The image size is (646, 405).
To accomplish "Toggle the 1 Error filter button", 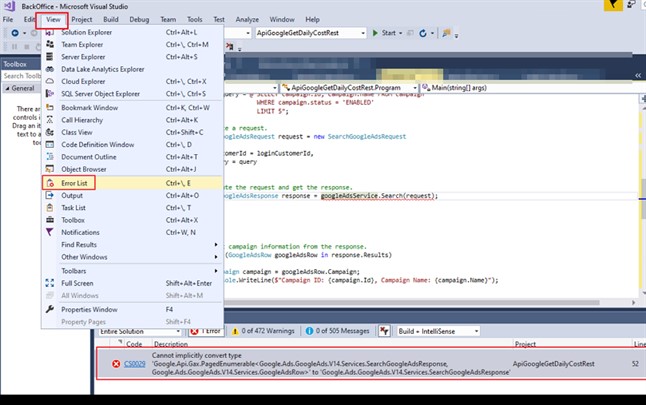I will point(206,331).
